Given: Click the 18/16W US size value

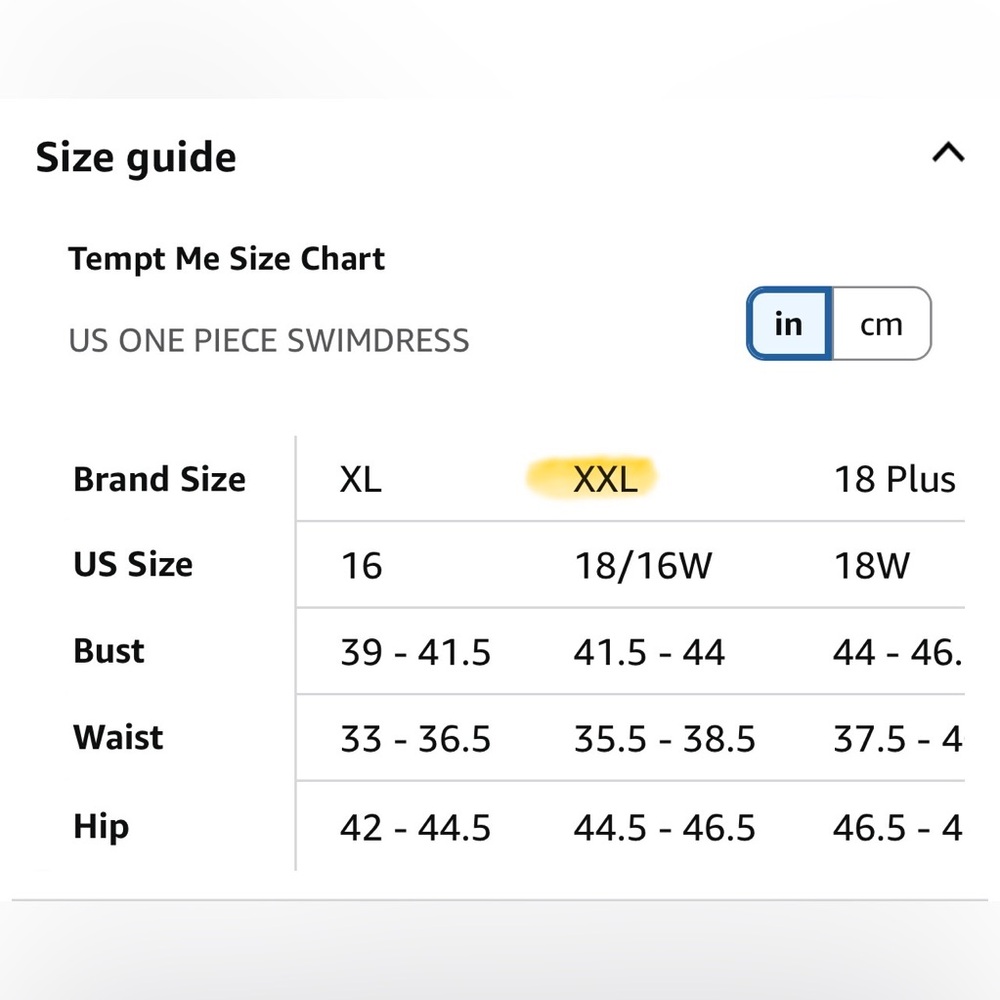Looking at the screenshot, I should pos(643,565).
